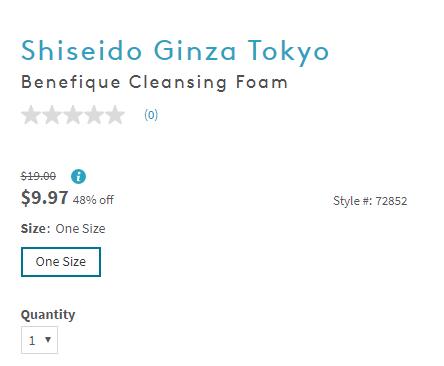Choose the third star in the rating row
The image size is (444, 366).
point(73,115)
